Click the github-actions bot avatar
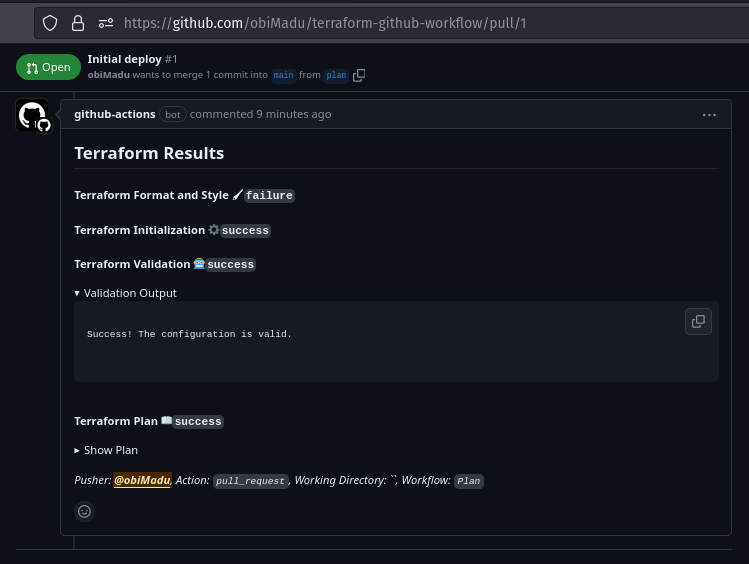Image resolution: width=749 pixels, height=564 pixels. pyautogui.click(x=32, y=115)
